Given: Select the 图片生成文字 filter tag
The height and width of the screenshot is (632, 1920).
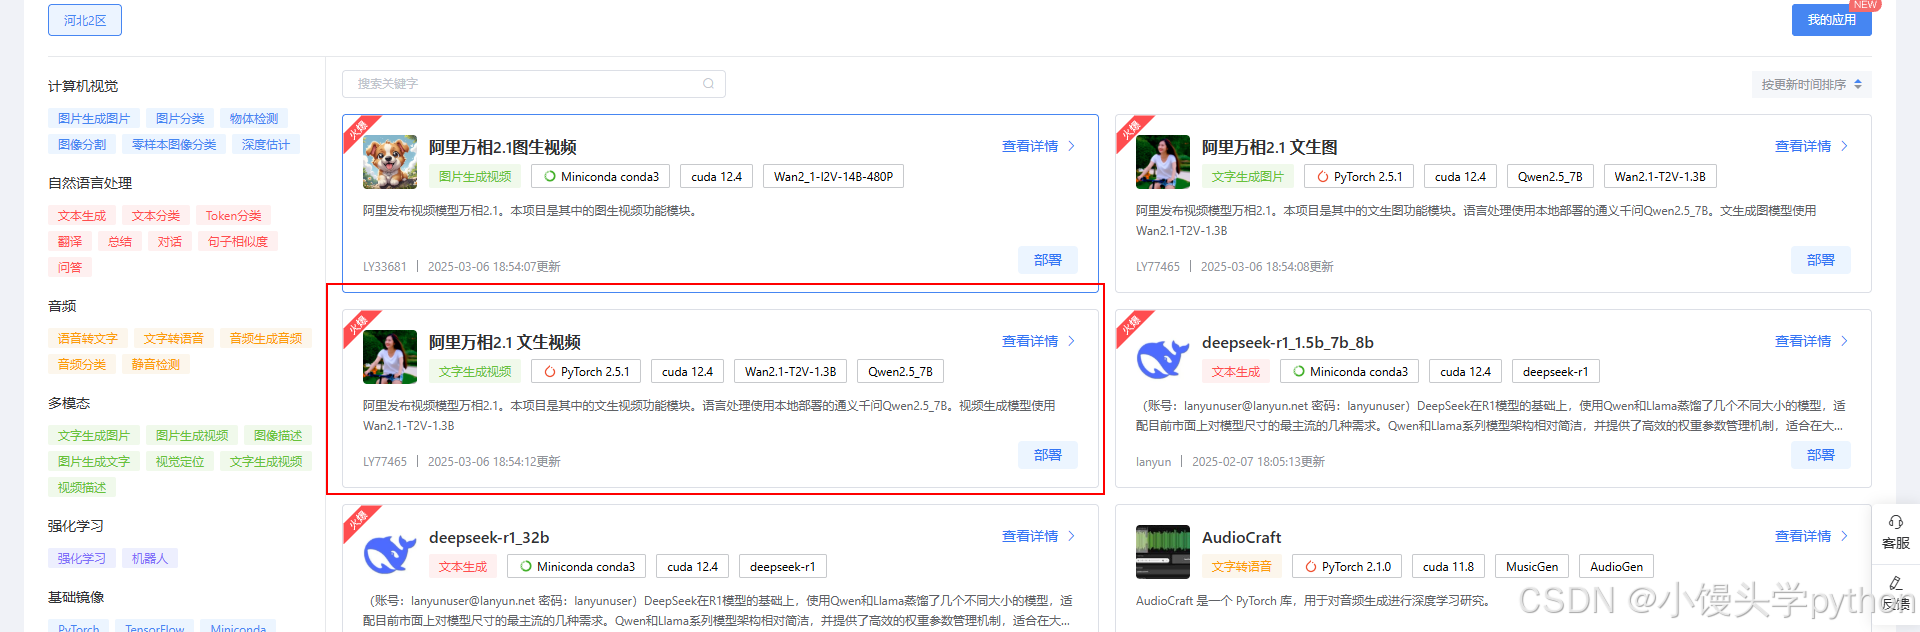Looking at the screenshot, I should (x=94, y=461).
